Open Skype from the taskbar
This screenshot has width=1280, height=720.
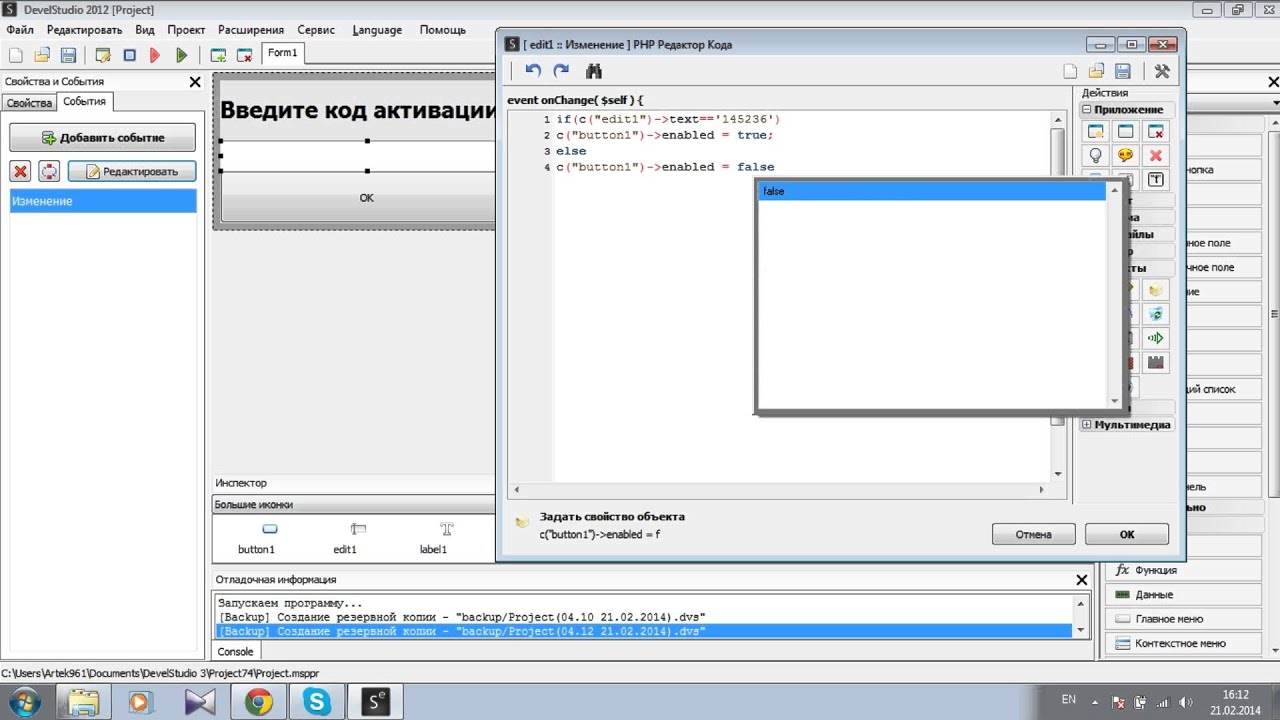click(x=317, y=702)
